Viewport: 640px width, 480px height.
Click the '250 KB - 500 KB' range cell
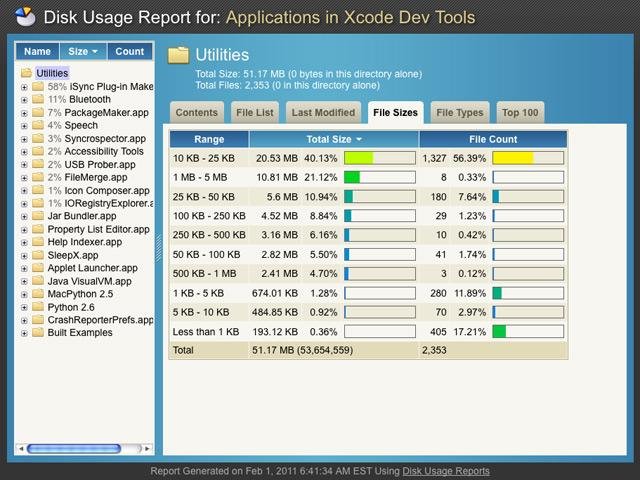click(209, 235)
